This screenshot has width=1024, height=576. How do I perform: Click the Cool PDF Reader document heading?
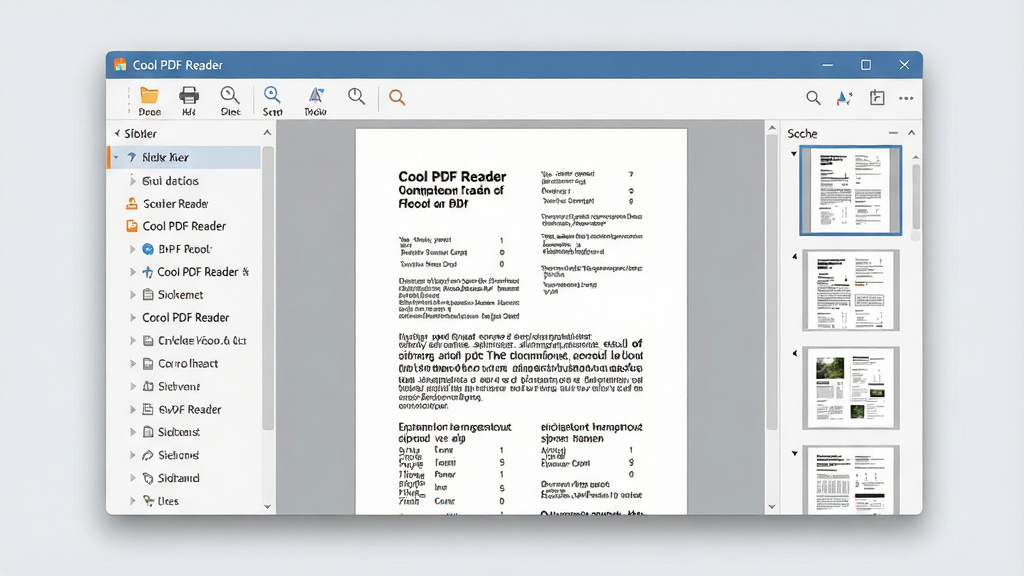452,176
